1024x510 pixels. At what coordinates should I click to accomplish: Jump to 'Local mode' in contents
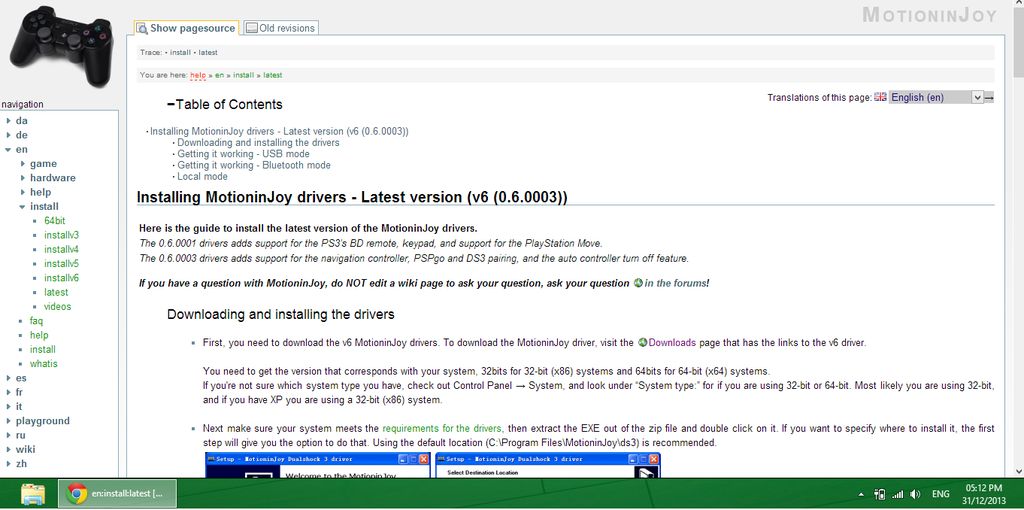coord(202,176)
